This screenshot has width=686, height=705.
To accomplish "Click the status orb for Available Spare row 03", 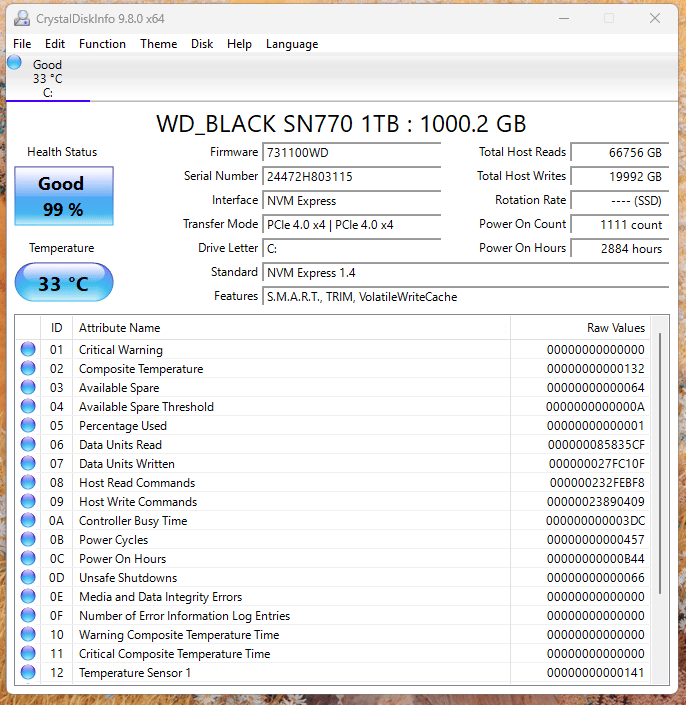I will (x=28, y=387).
